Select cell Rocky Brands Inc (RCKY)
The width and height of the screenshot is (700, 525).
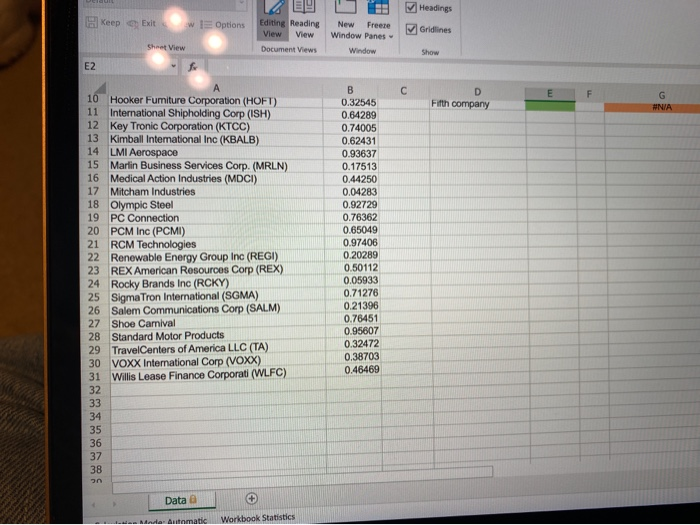218,283
